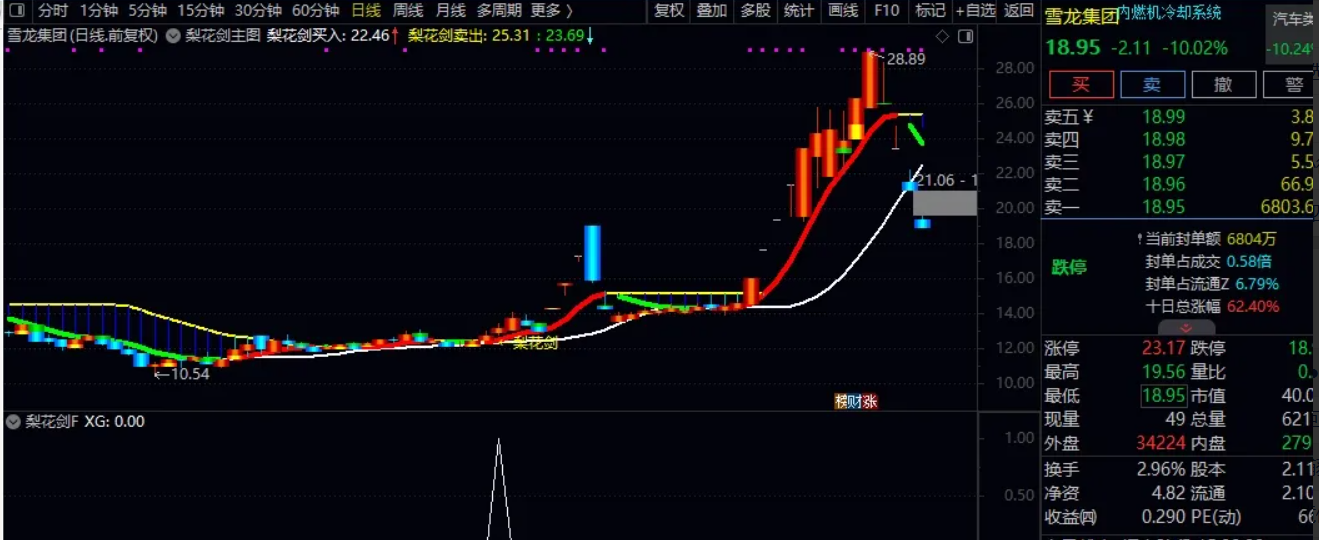Click the 警 alert button
Screen dimensions: 1319x540
[x=1292, y=85]
